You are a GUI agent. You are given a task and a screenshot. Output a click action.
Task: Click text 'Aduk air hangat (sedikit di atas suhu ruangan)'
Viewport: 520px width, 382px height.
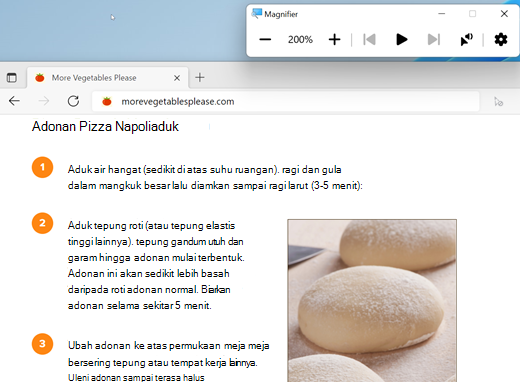173,170
